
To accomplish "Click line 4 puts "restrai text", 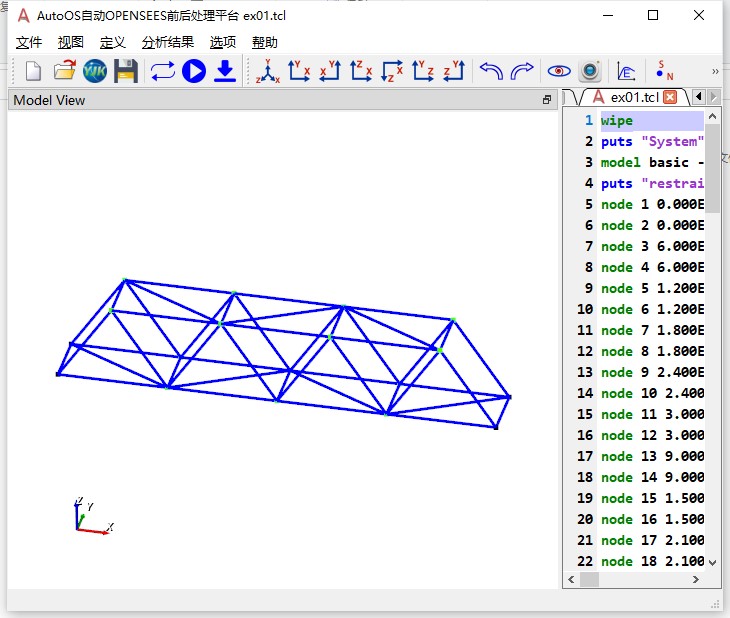I will [652, 183].
